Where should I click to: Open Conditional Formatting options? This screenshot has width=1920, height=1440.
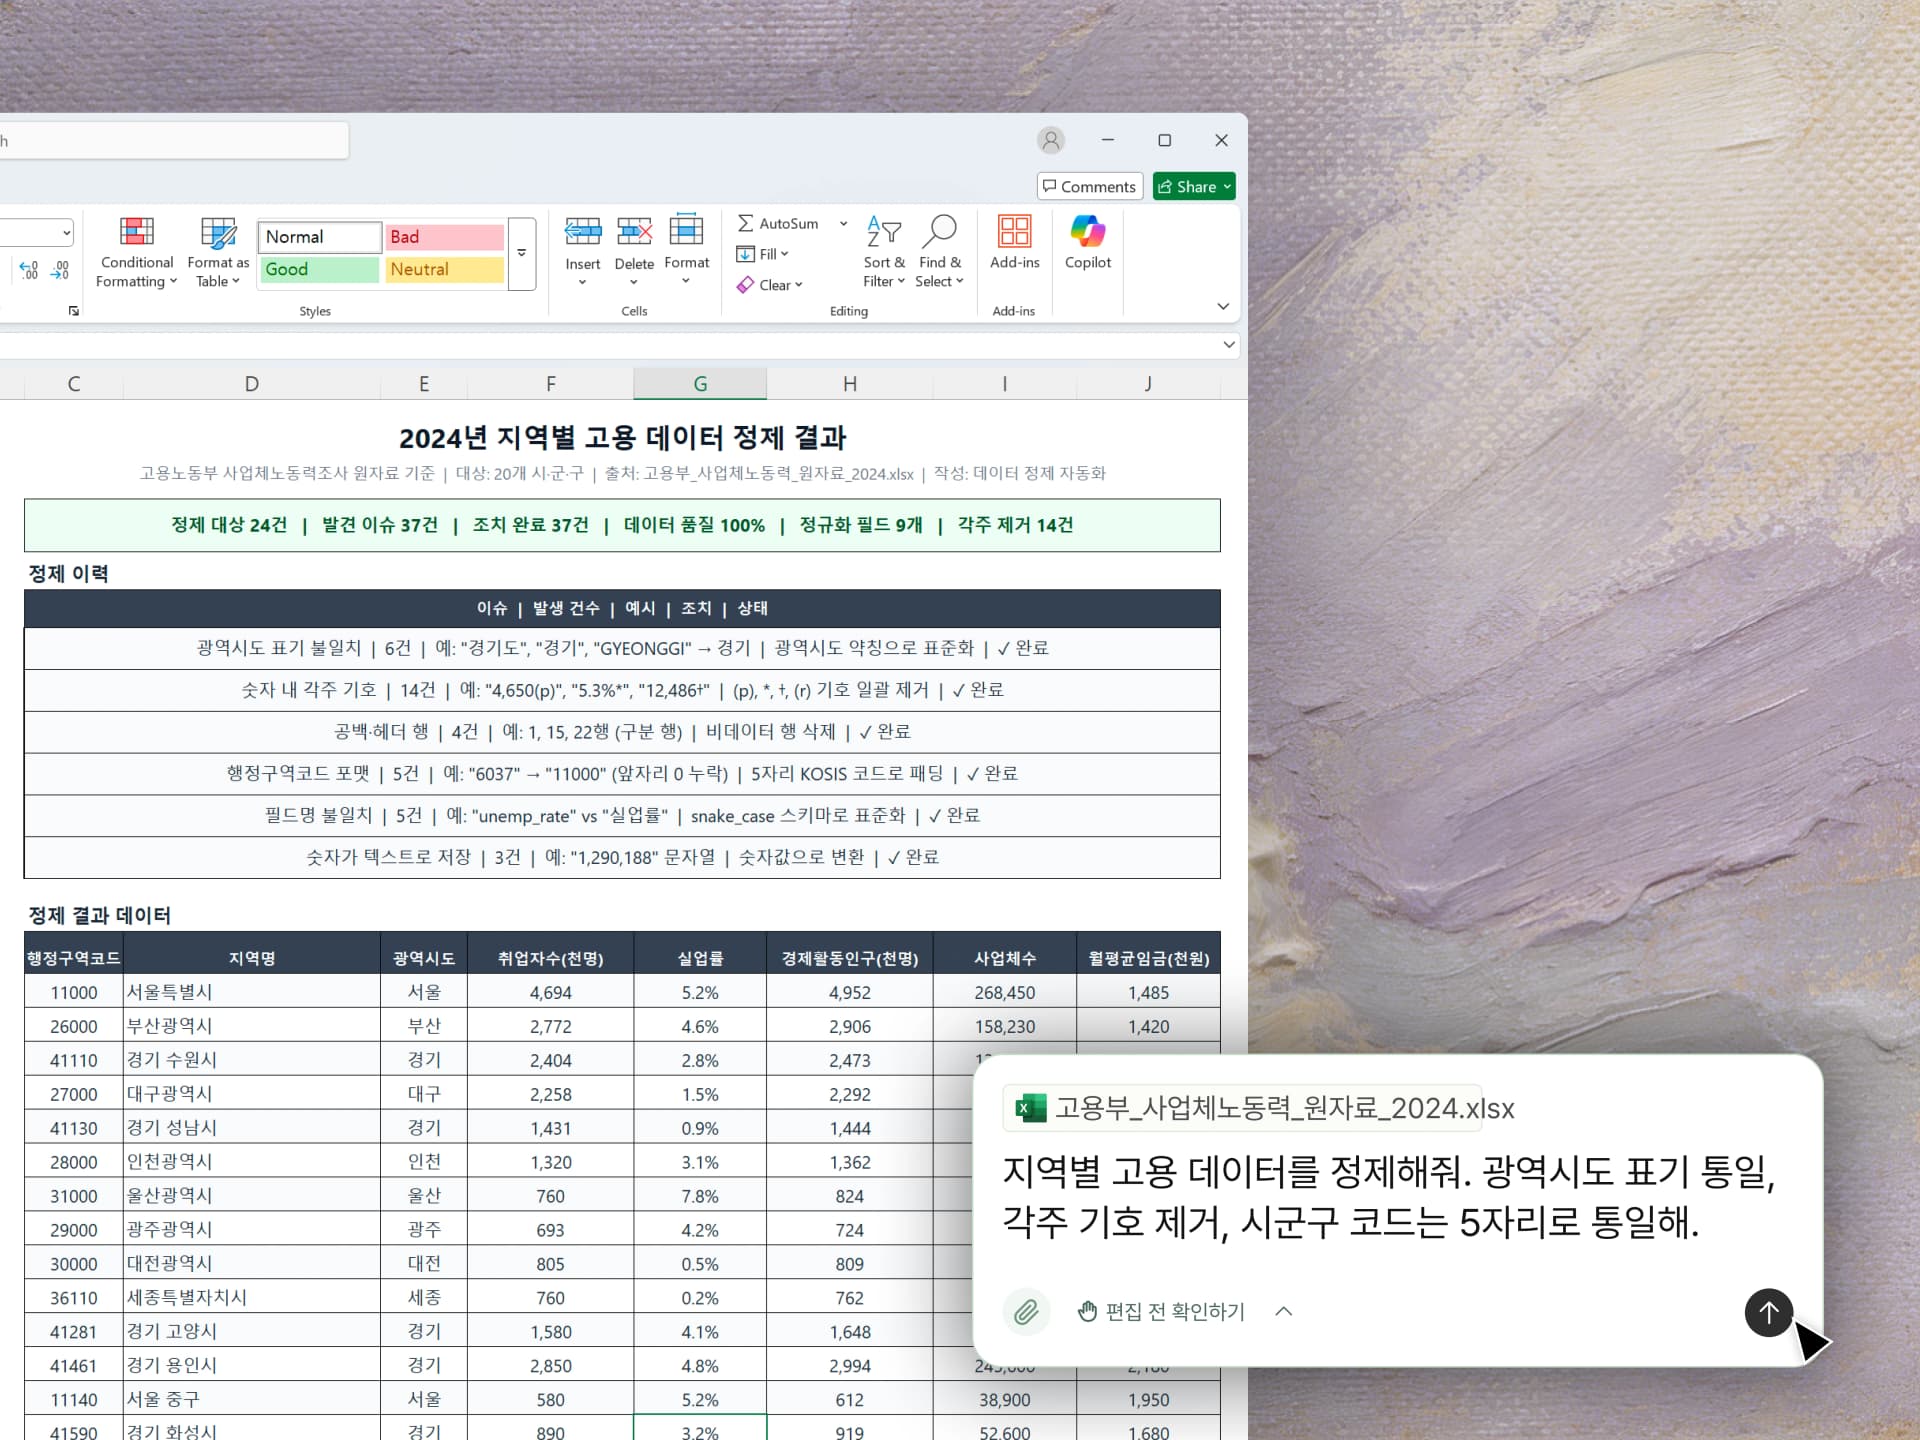coord(136,252)
